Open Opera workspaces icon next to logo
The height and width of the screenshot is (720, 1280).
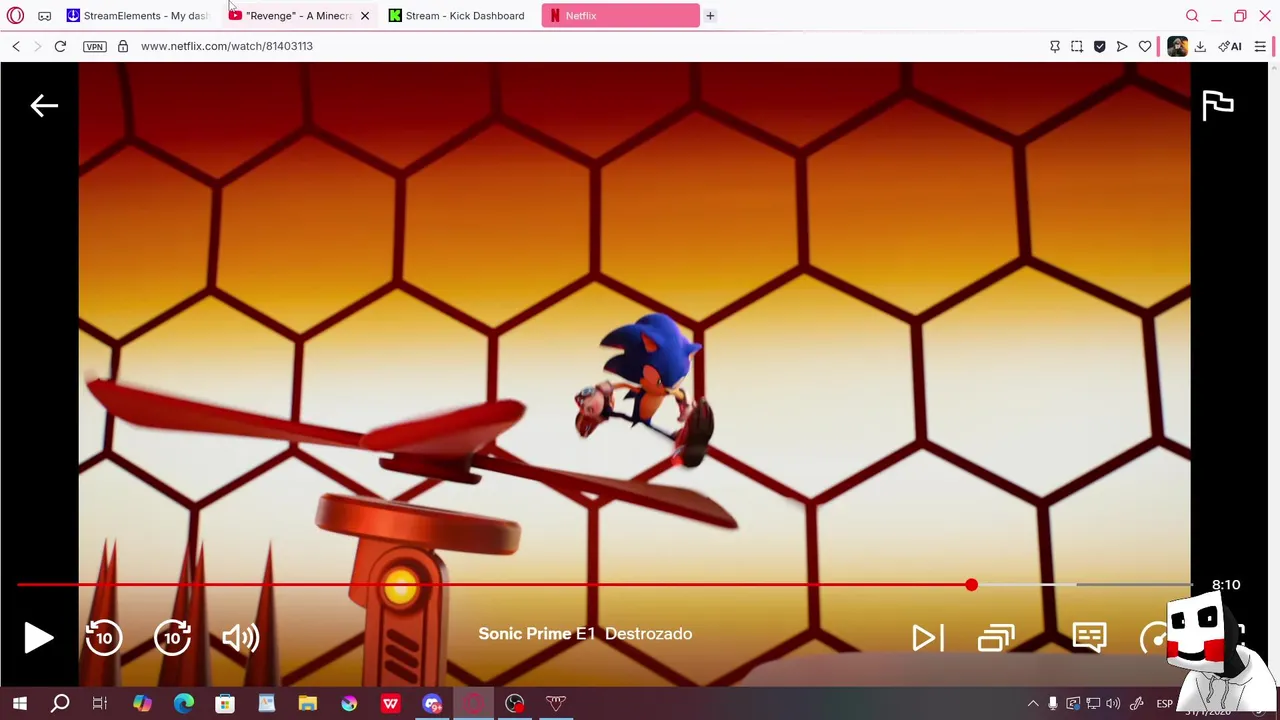(x=44, y=16)
